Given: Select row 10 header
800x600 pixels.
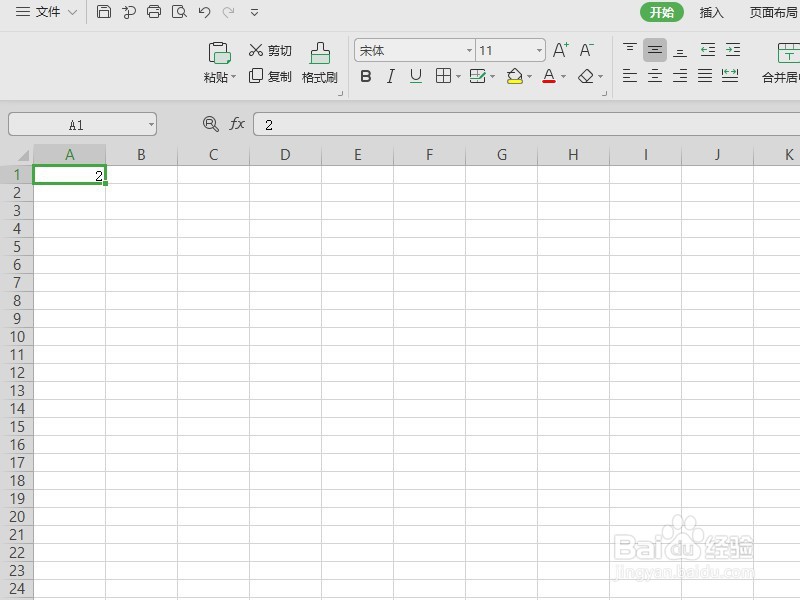Looking at the screenshot, I should pyautogui.click(x=17, y=337).
